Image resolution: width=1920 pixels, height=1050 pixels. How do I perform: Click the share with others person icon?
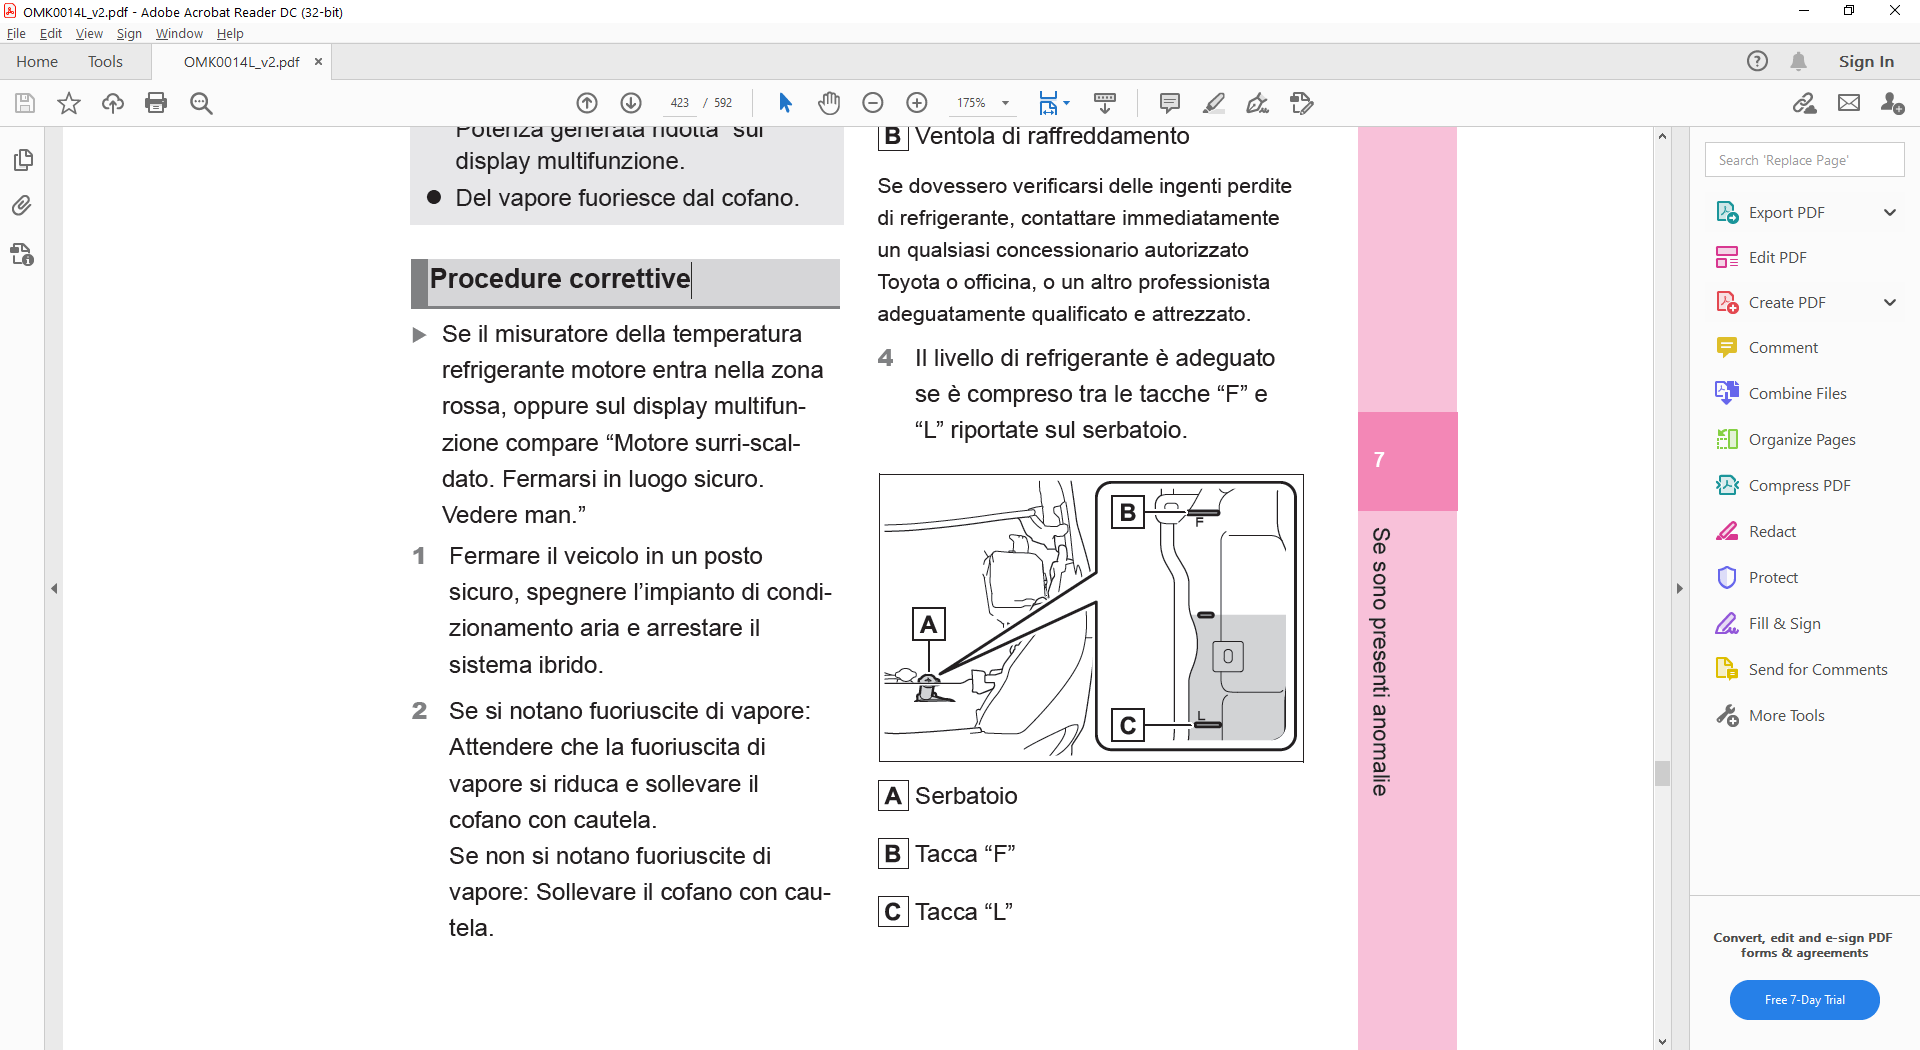1892,103
